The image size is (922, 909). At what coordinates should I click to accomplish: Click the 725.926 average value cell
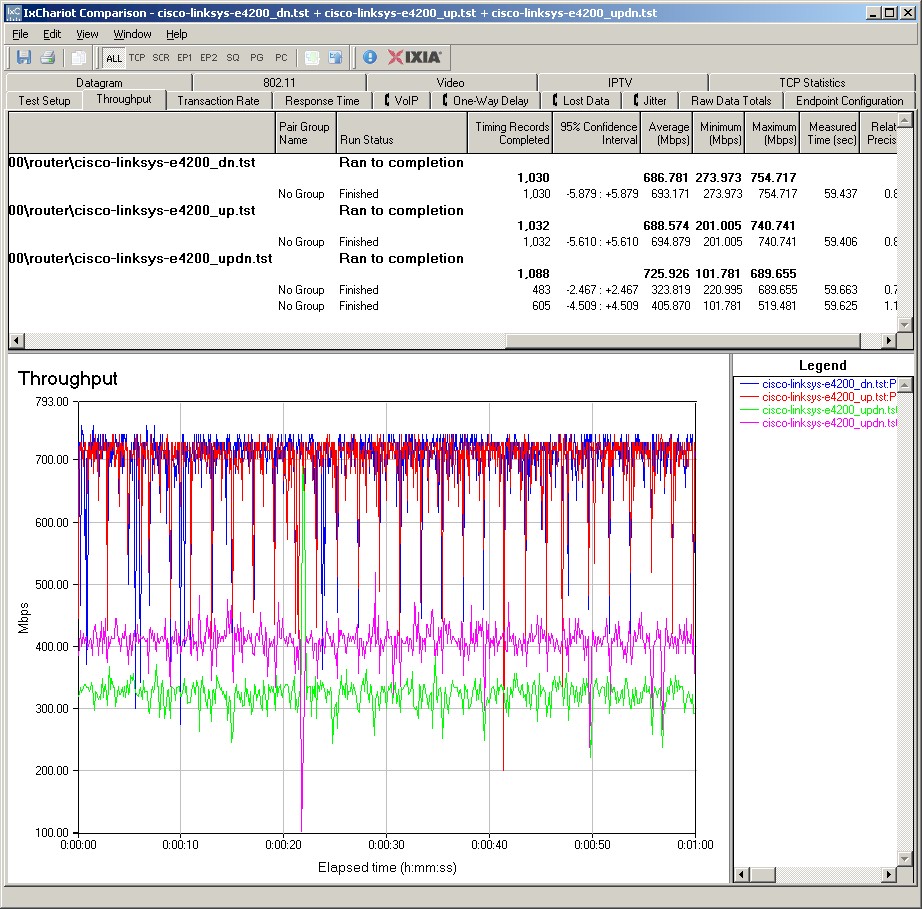(666, 274)
